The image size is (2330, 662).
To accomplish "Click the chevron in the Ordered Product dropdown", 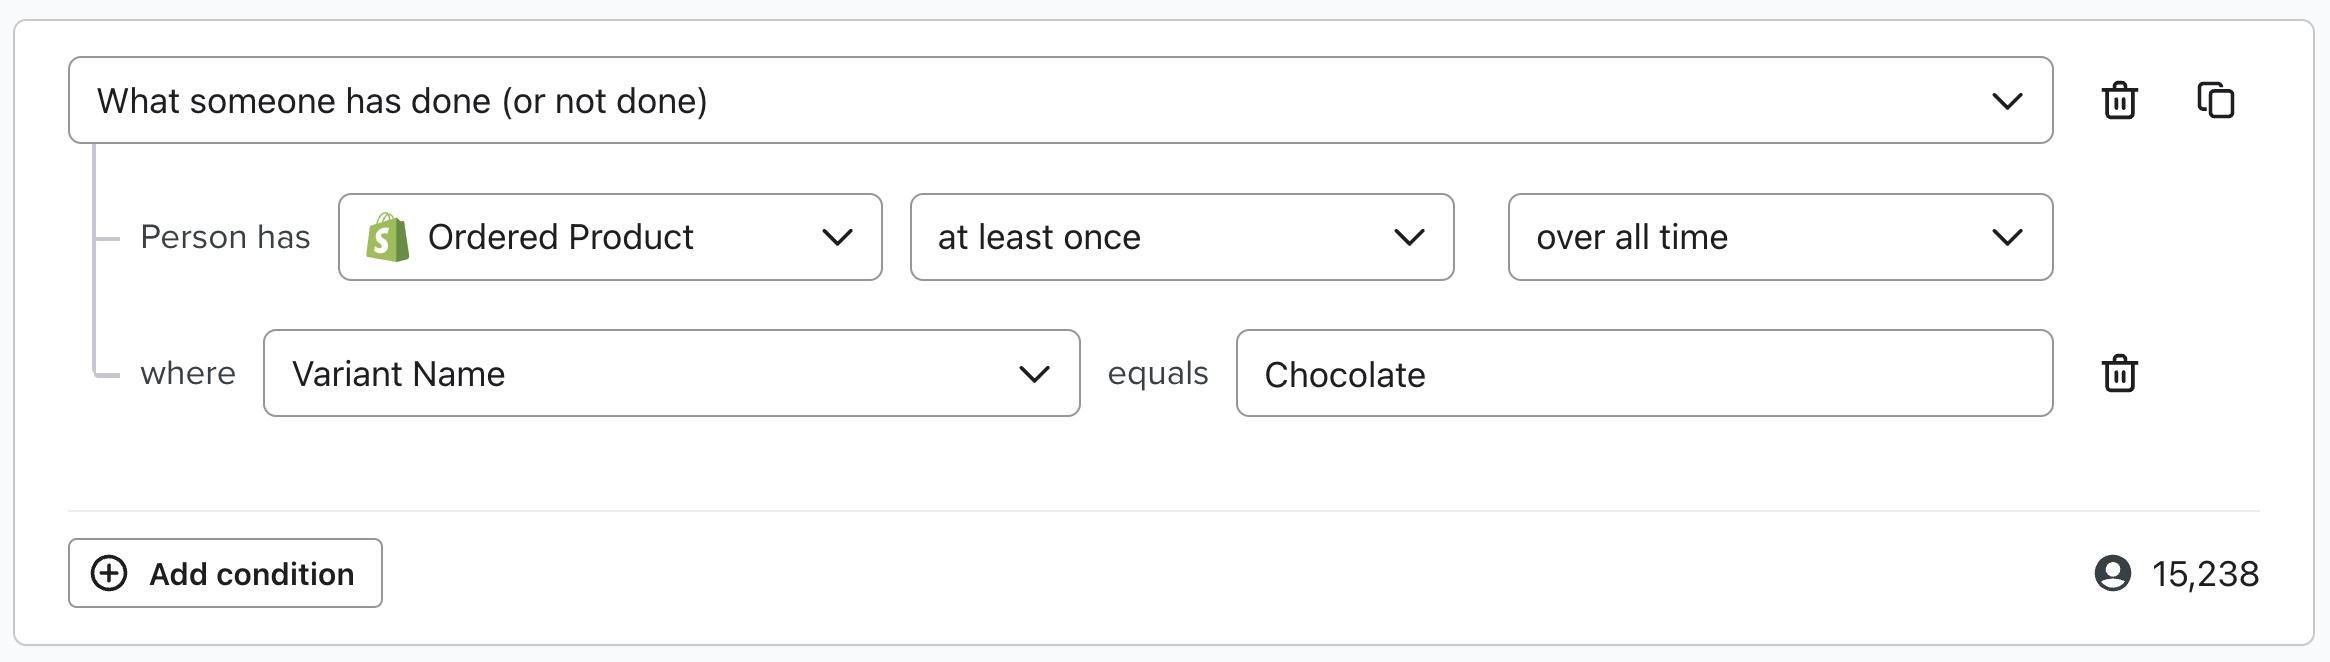I will point(837,237).
